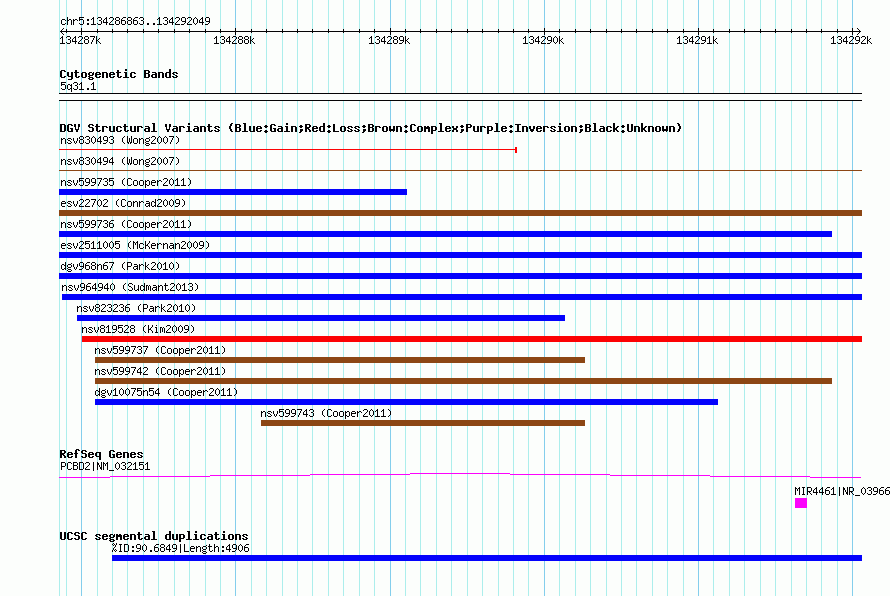Click the nsv819528 (Kim2009) label

[x=138, y=329]
